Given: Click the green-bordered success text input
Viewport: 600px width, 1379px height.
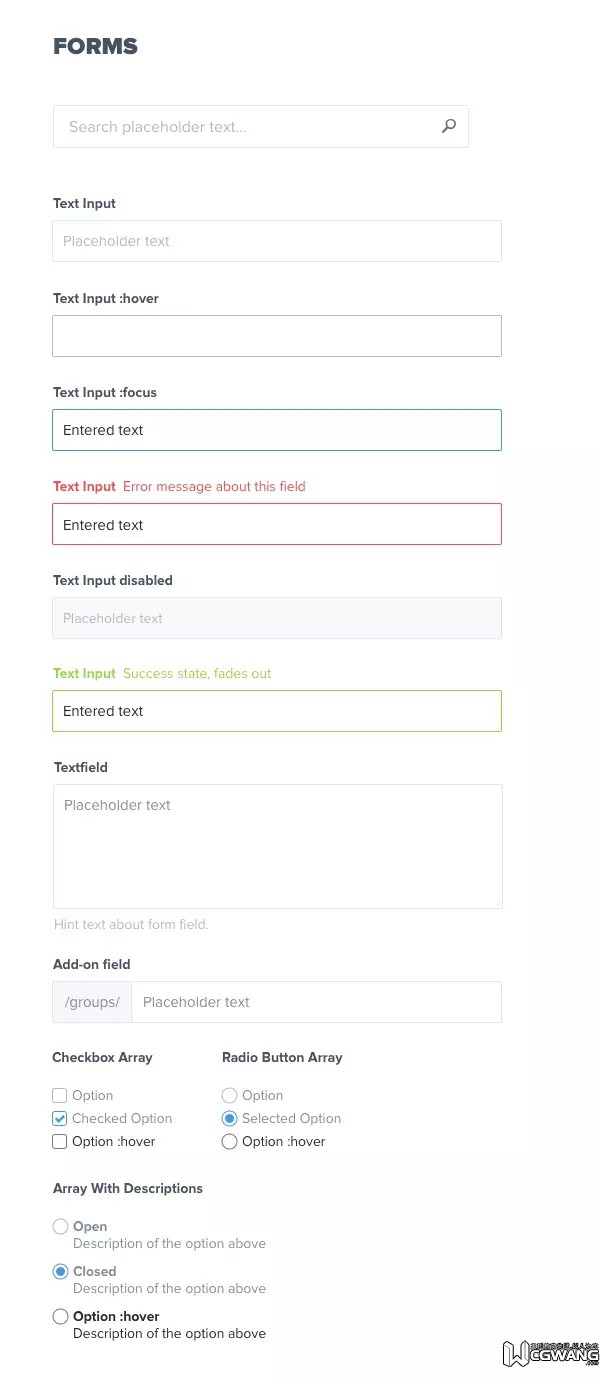Looking at the screenshot, I should pyautogui.click(x=277, y=711).
